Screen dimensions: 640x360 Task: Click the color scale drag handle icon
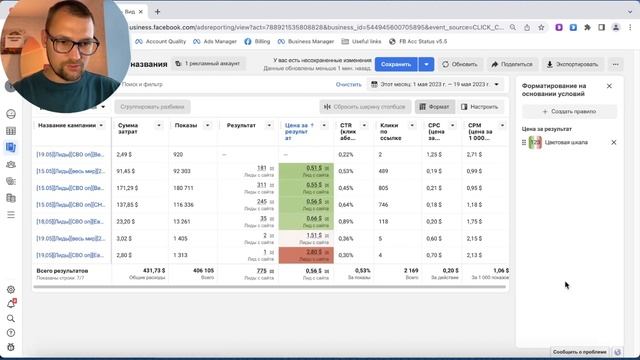tap(524, 142)
